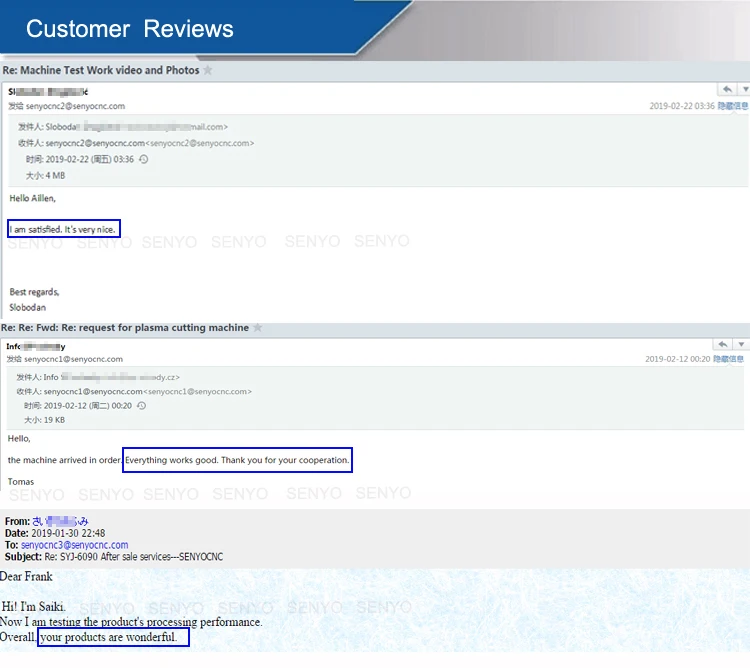
Task: Select senyocnc1@senyocnc.com address under Info sender
Action: pyautogui.click(x=74, y=359)
